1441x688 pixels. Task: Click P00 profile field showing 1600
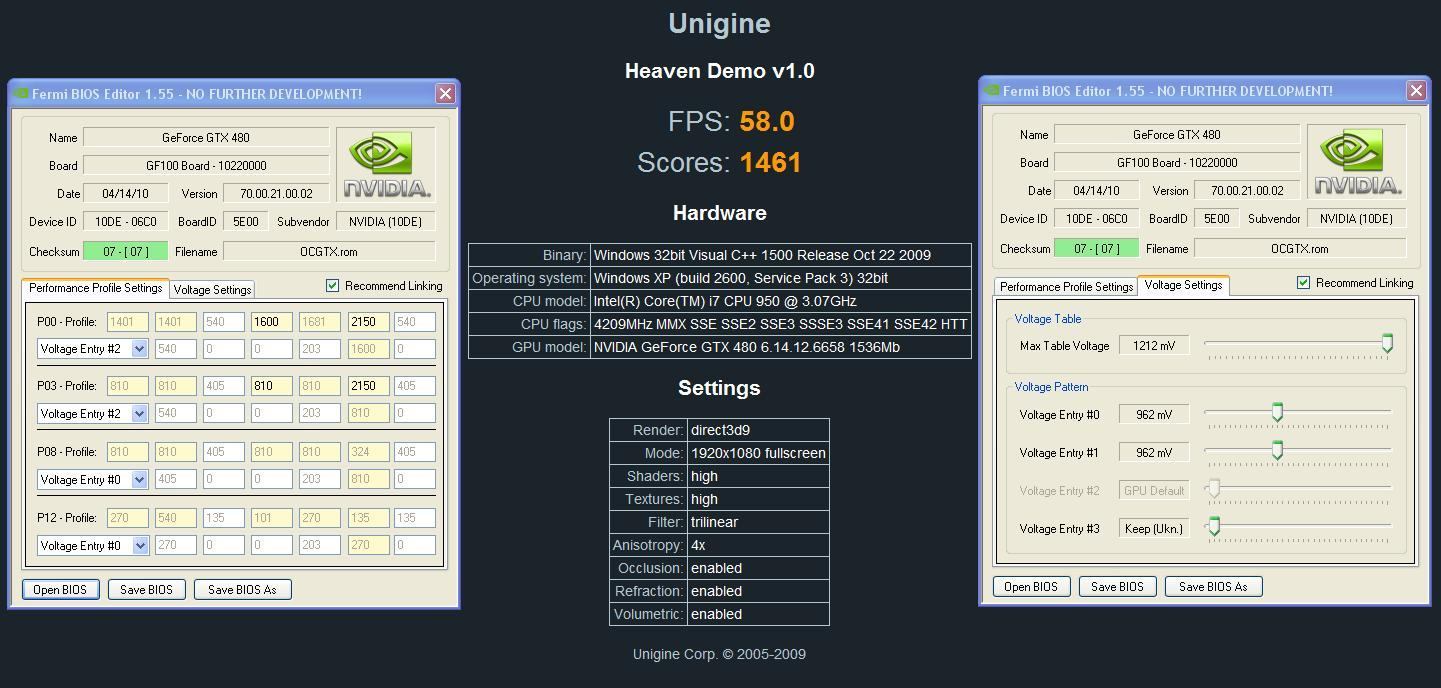[x=272, y=321]
